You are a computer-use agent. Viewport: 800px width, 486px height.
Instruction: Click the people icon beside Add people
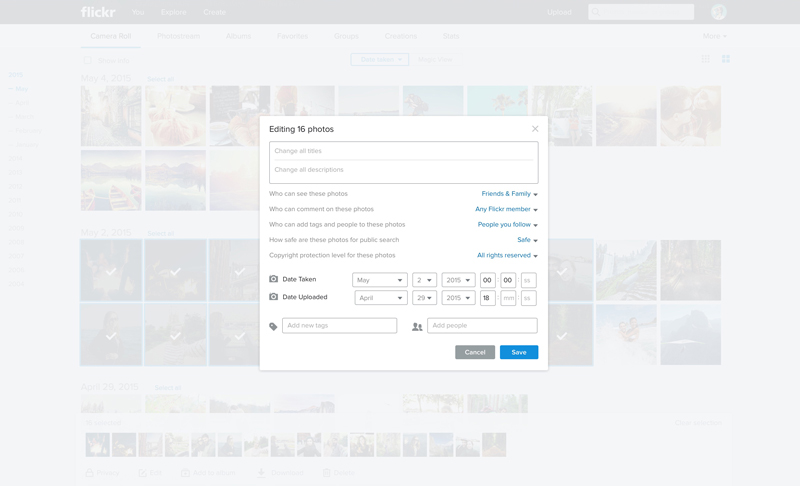pyautogui.click(x=417, y=326)
